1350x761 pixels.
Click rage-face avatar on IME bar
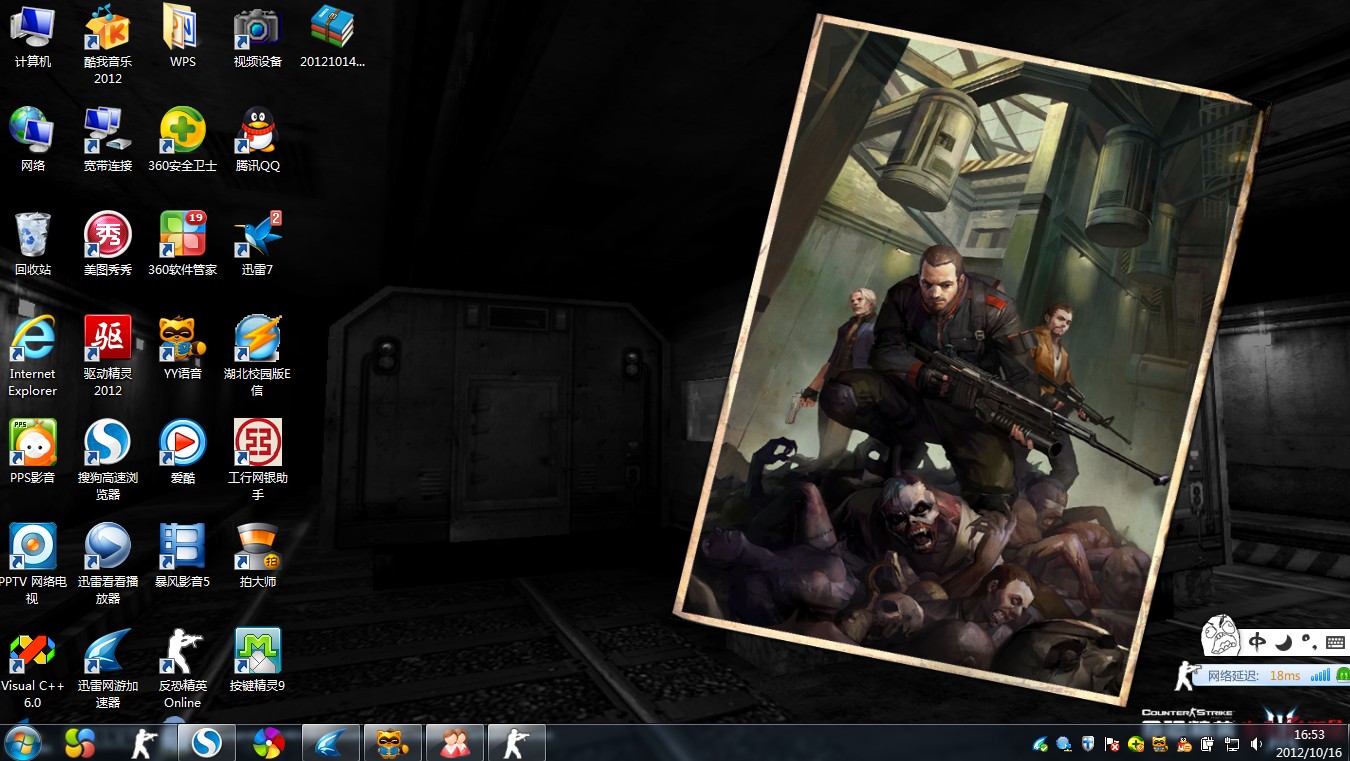pos(1221,633)
